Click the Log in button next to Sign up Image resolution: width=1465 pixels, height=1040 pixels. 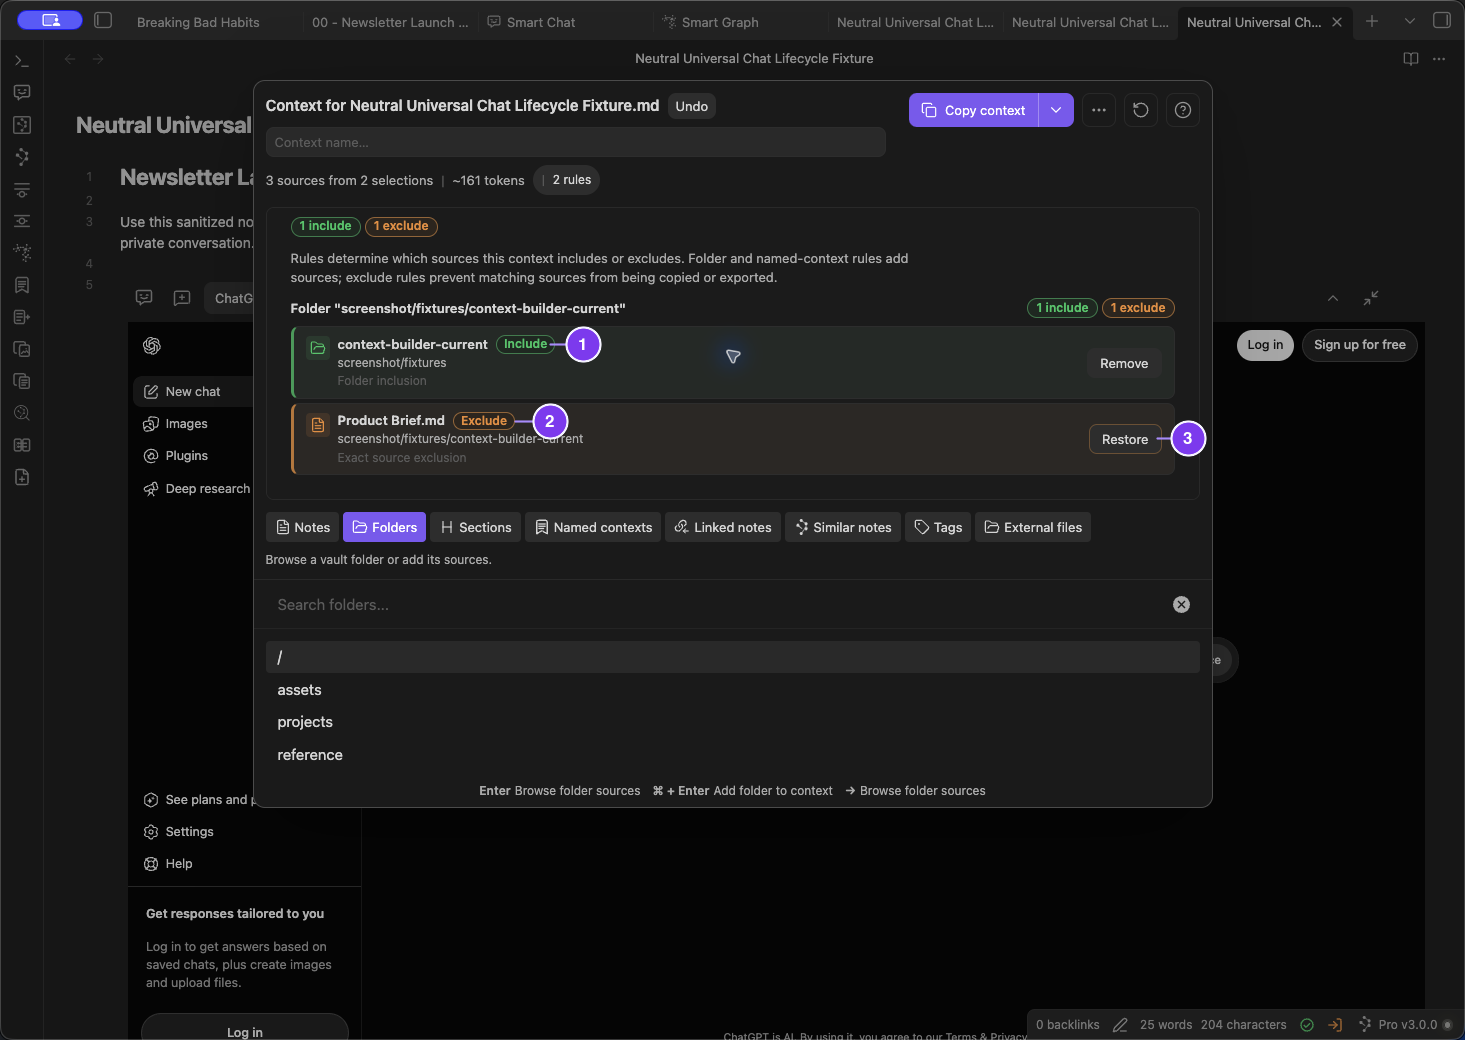pyautogui.click(x=1265, y=345)
